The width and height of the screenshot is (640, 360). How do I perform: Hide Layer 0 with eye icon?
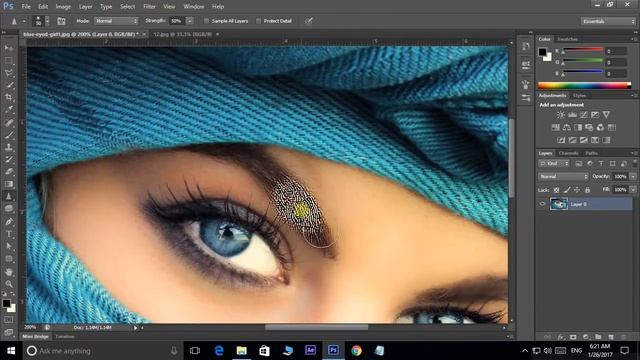[x=542, y=204]
